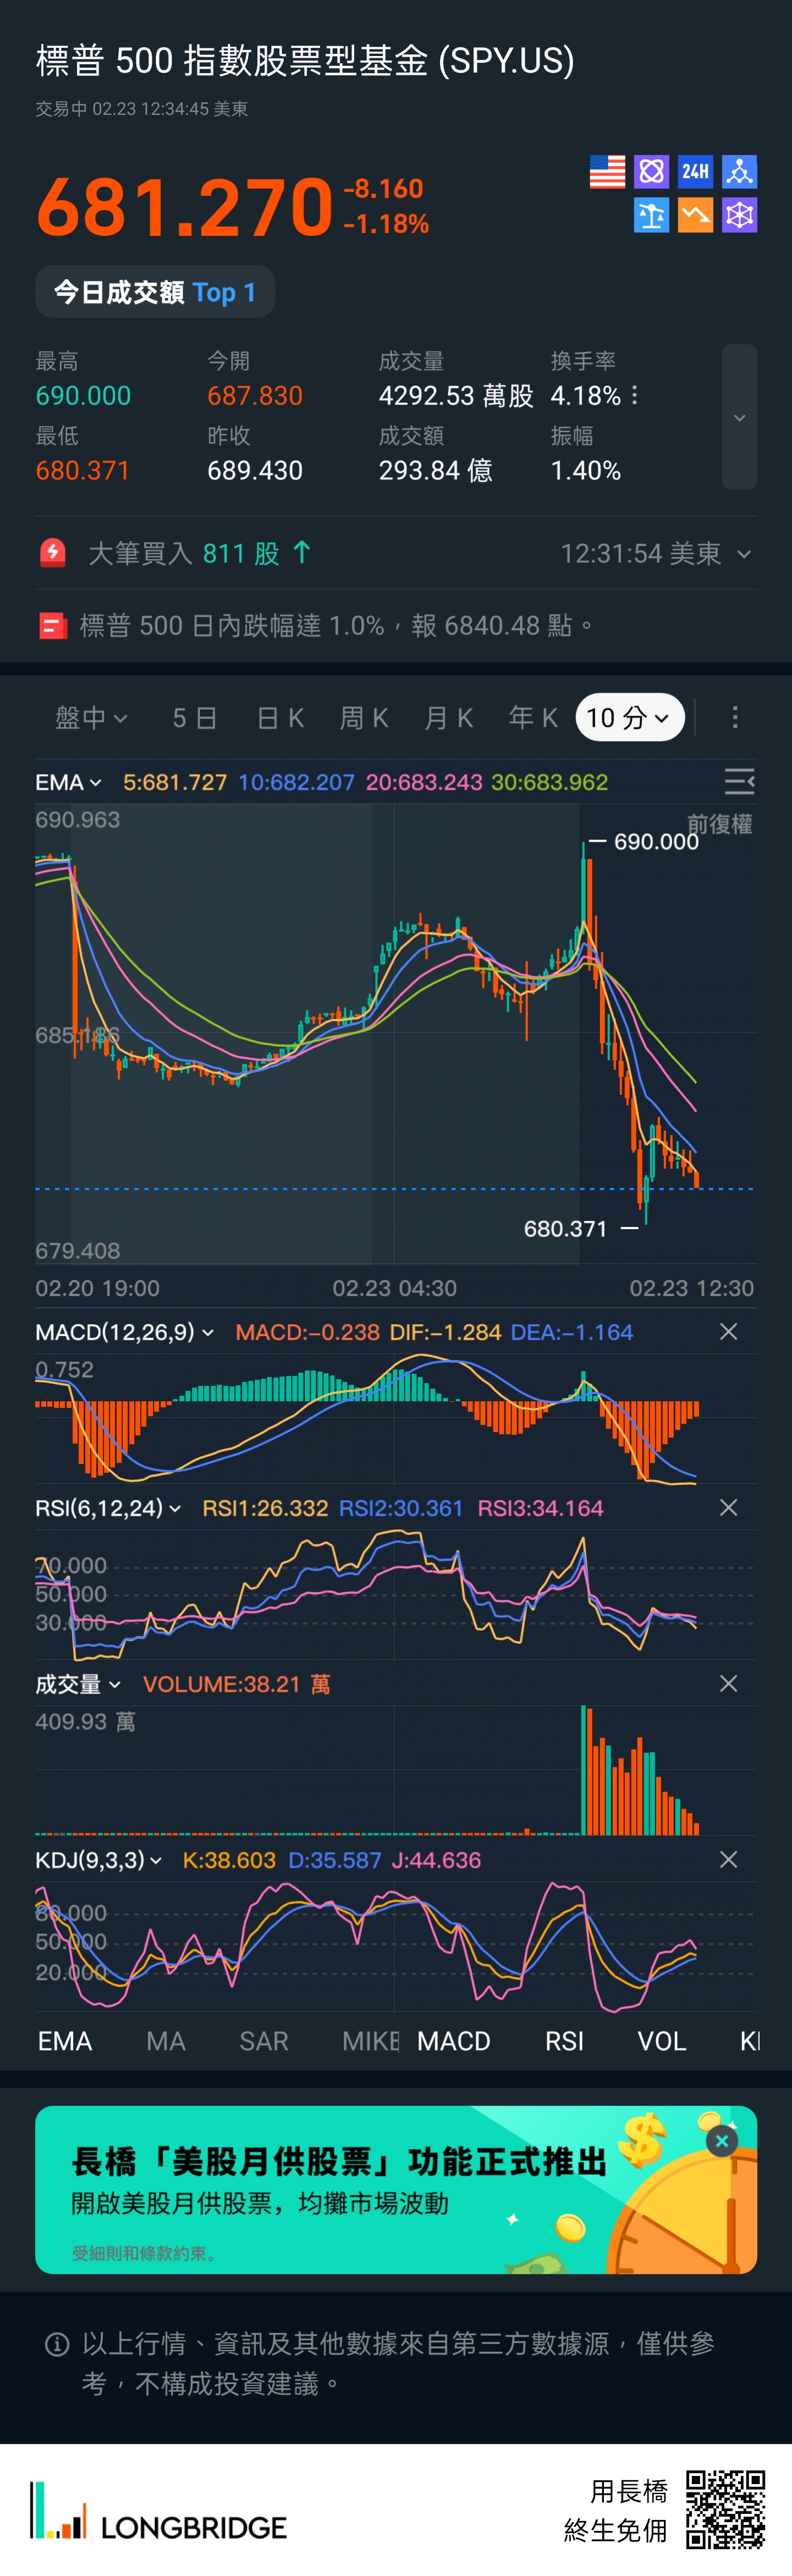Switch to the 日 K chart tab
This screenshot has height=2576, width=792.
280,717
